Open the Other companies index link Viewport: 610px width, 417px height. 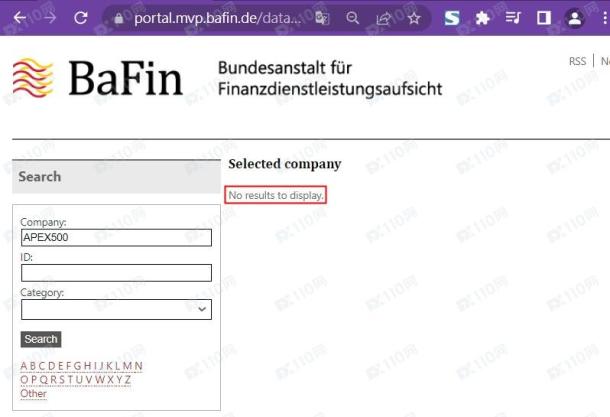33,394
